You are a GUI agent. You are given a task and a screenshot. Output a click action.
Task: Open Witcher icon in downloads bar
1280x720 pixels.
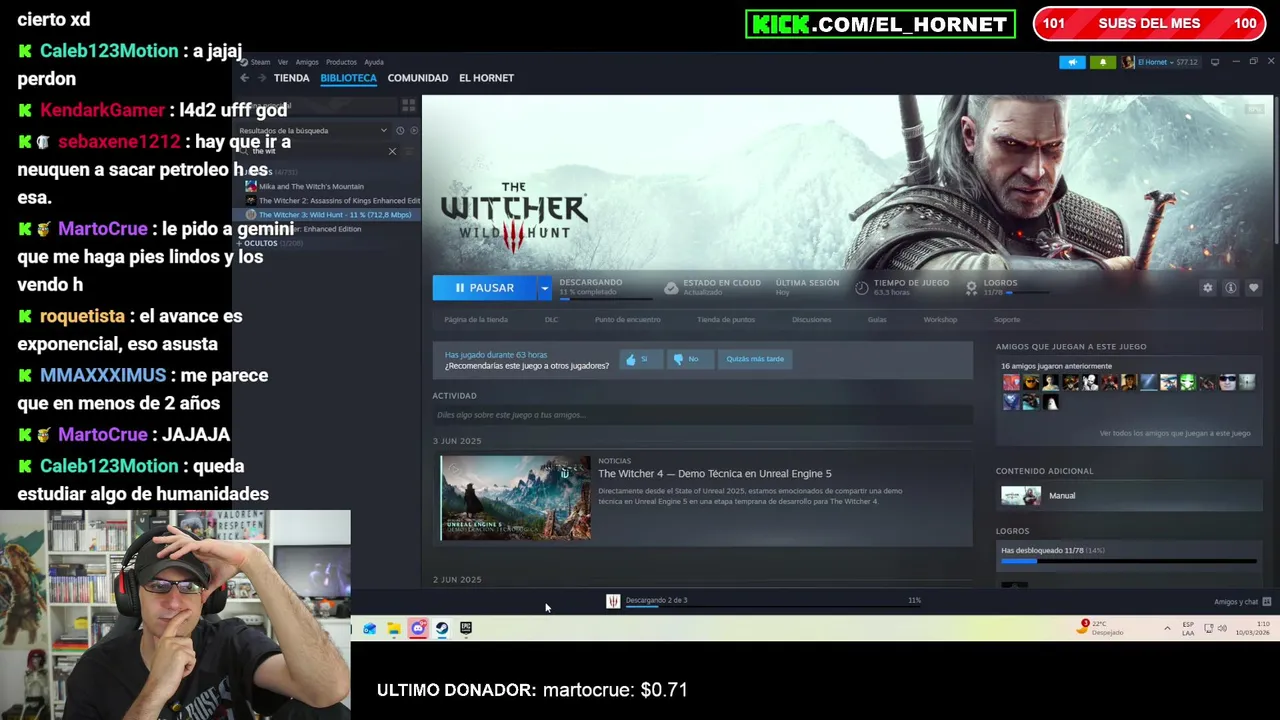point(613,601)
